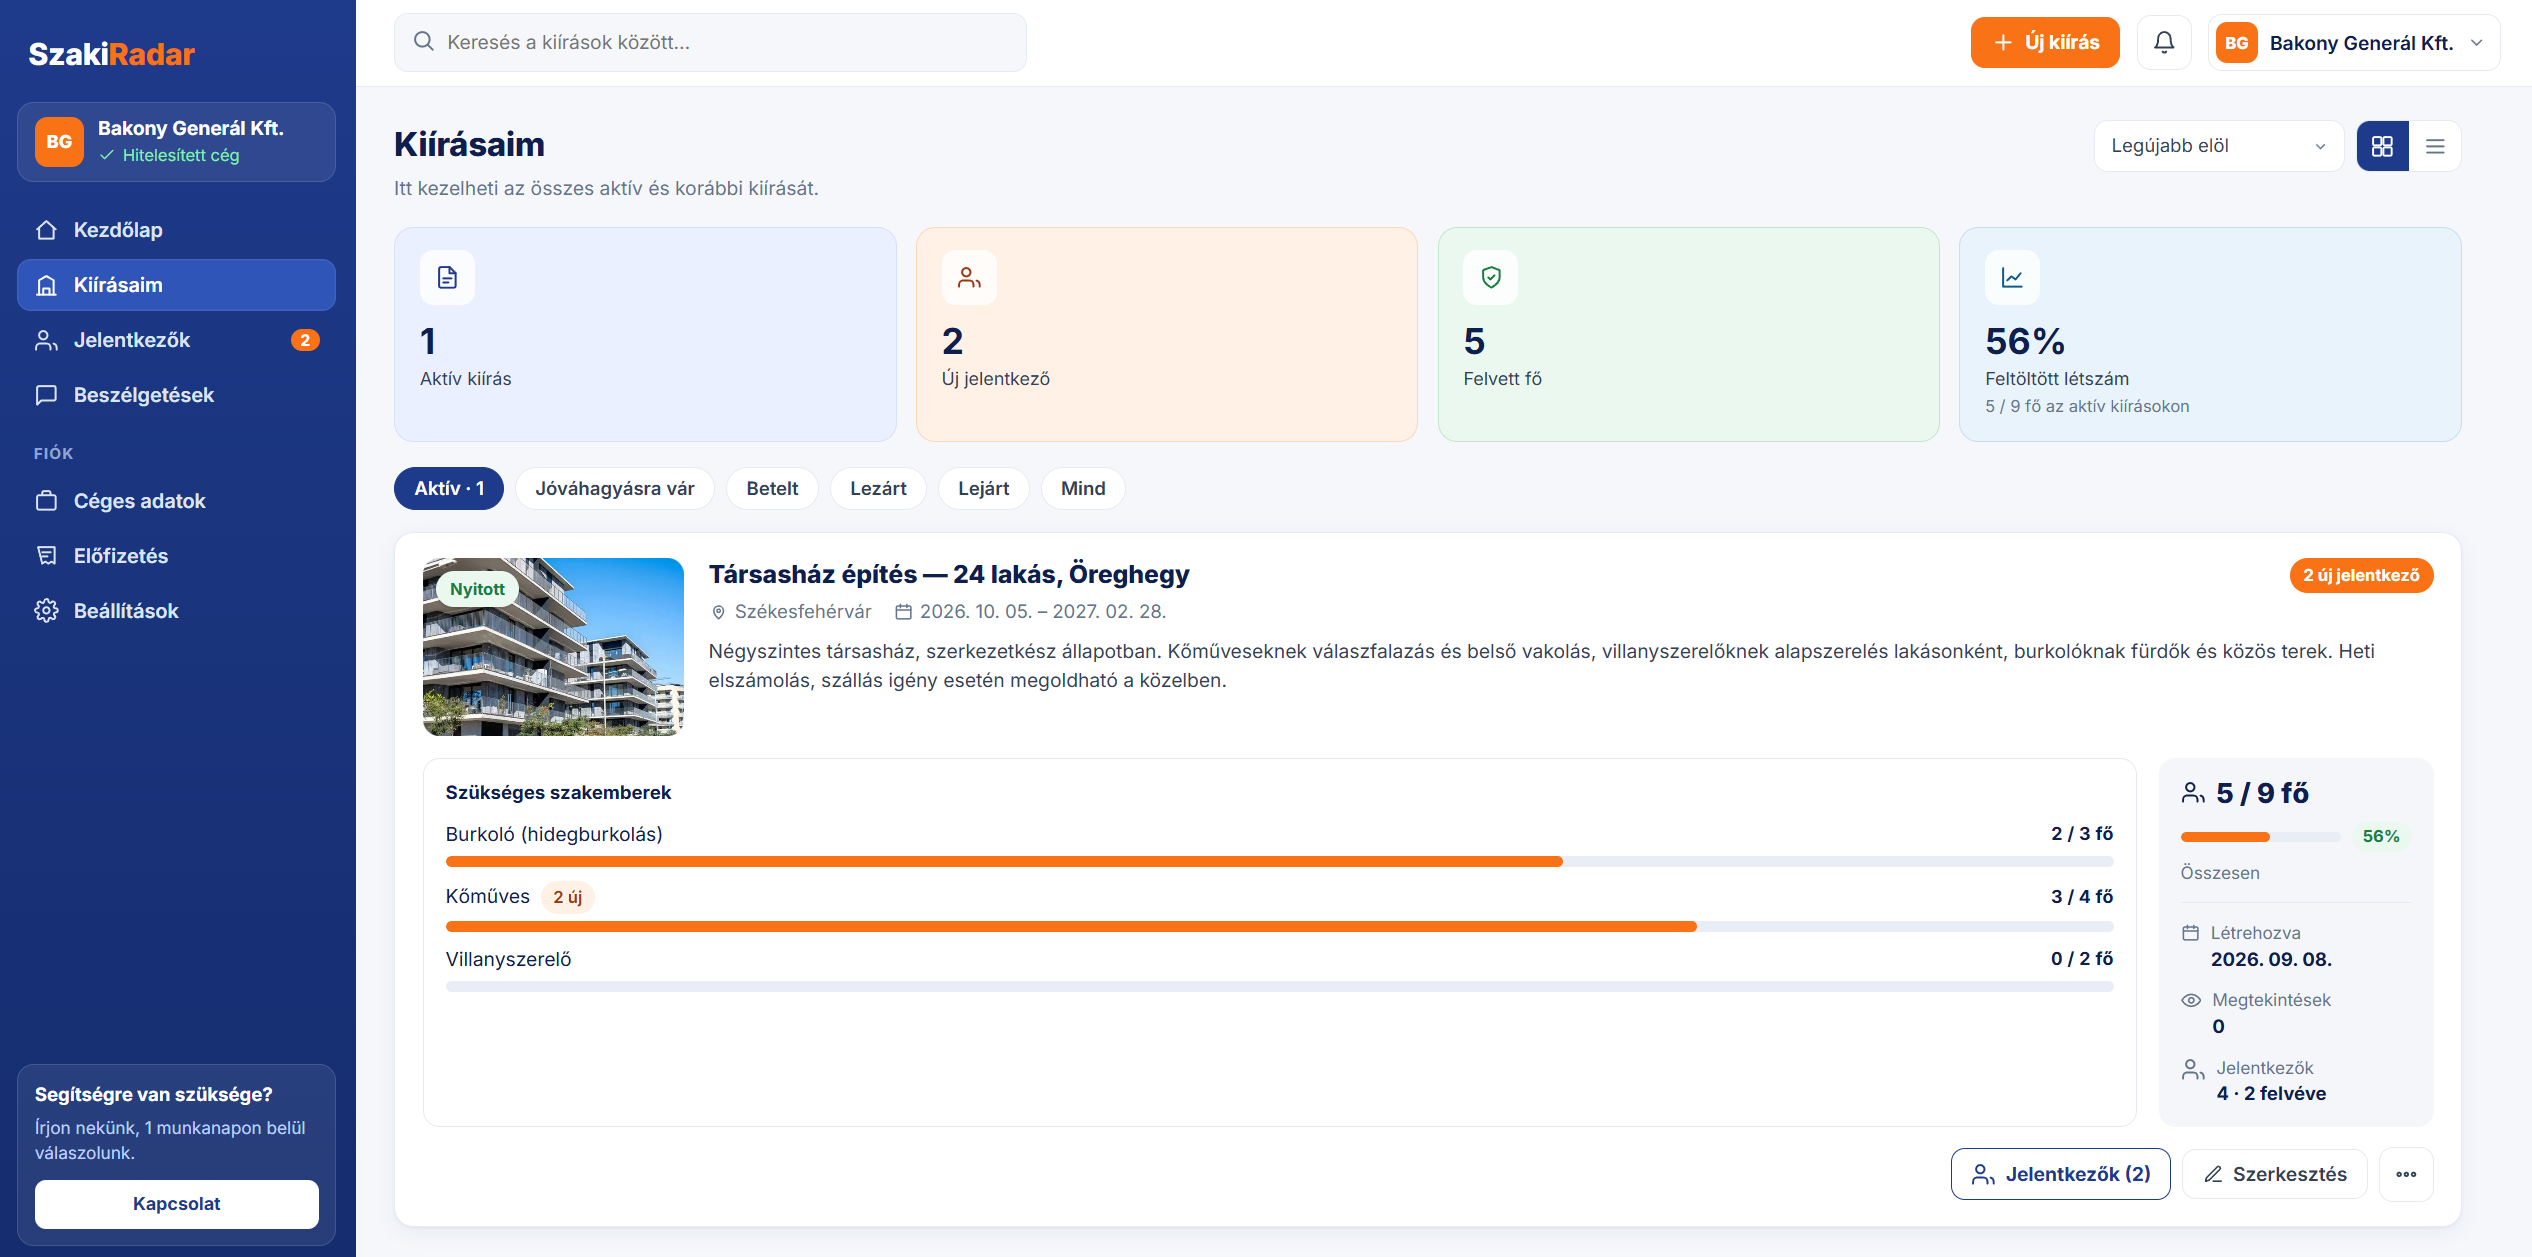Viewport: 2532px width, 1257px height.
Task: Click the SzakiRadar logo
Action: tap(112, 54)
